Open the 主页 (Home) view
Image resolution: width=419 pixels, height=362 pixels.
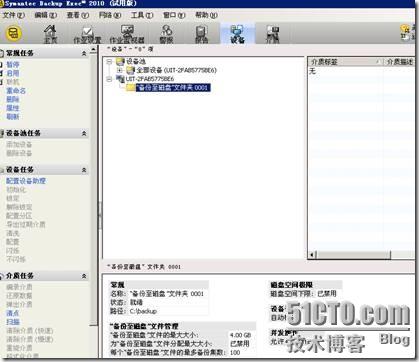pyautogui.click(x=50, y=34)
